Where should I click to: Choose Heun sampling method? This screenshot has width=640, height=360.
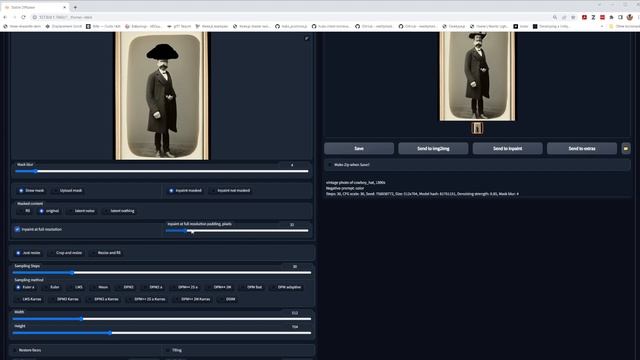[100, 287]
